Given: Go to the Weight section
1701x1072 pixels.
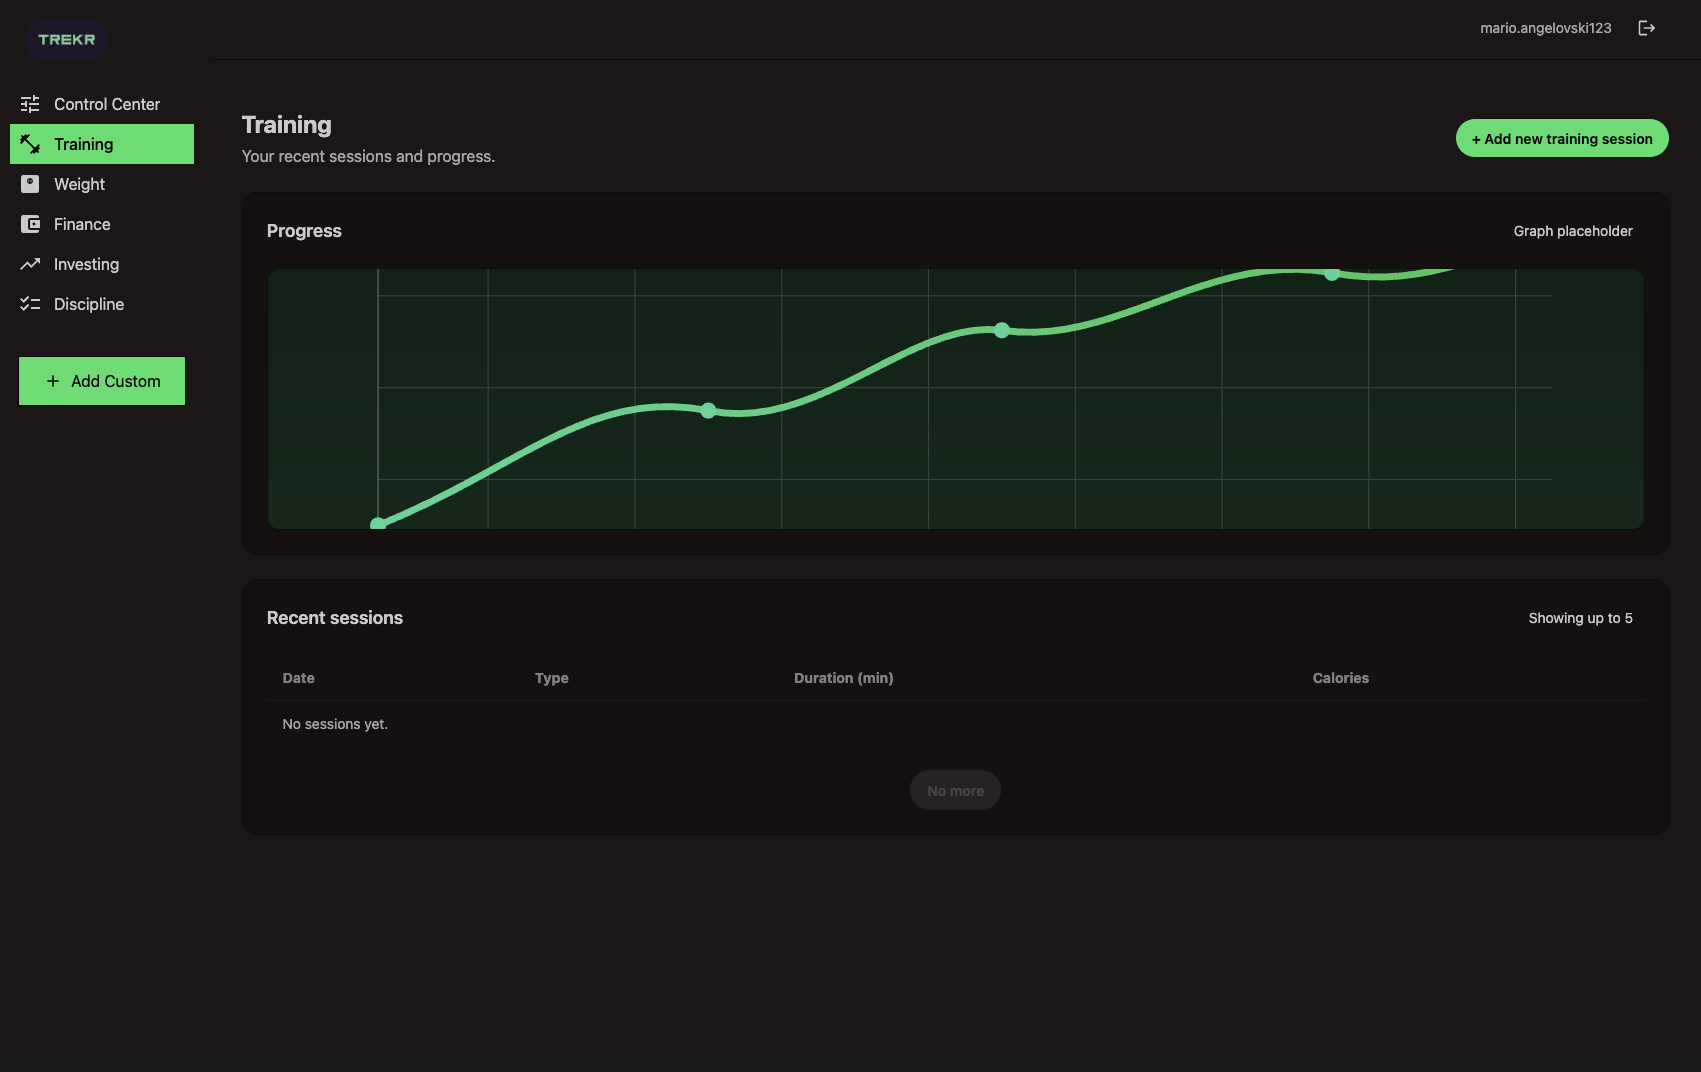Looking at the screenshot, I should point(79,184).
